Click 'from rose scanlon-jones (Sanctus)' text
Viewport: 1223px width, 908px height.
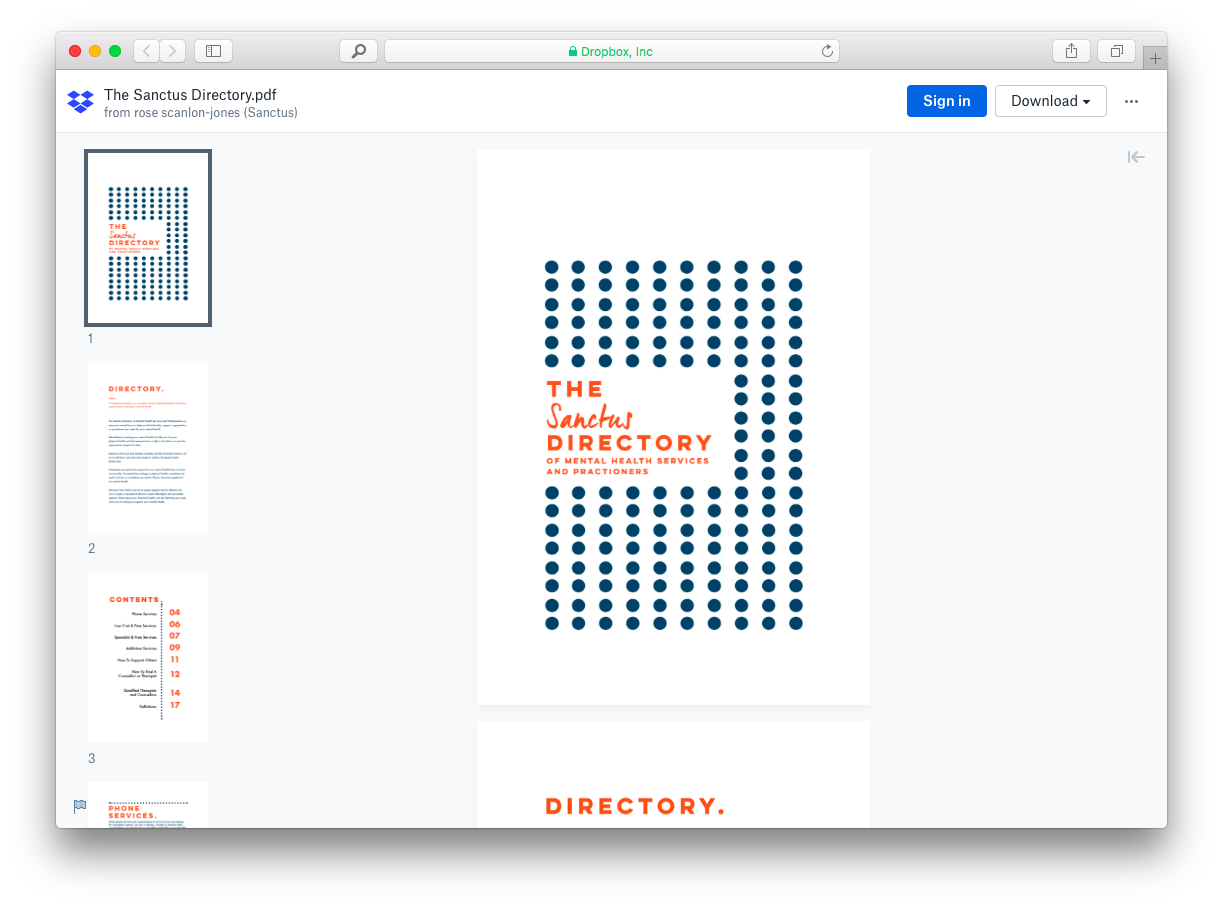click(x=201, y=113)
